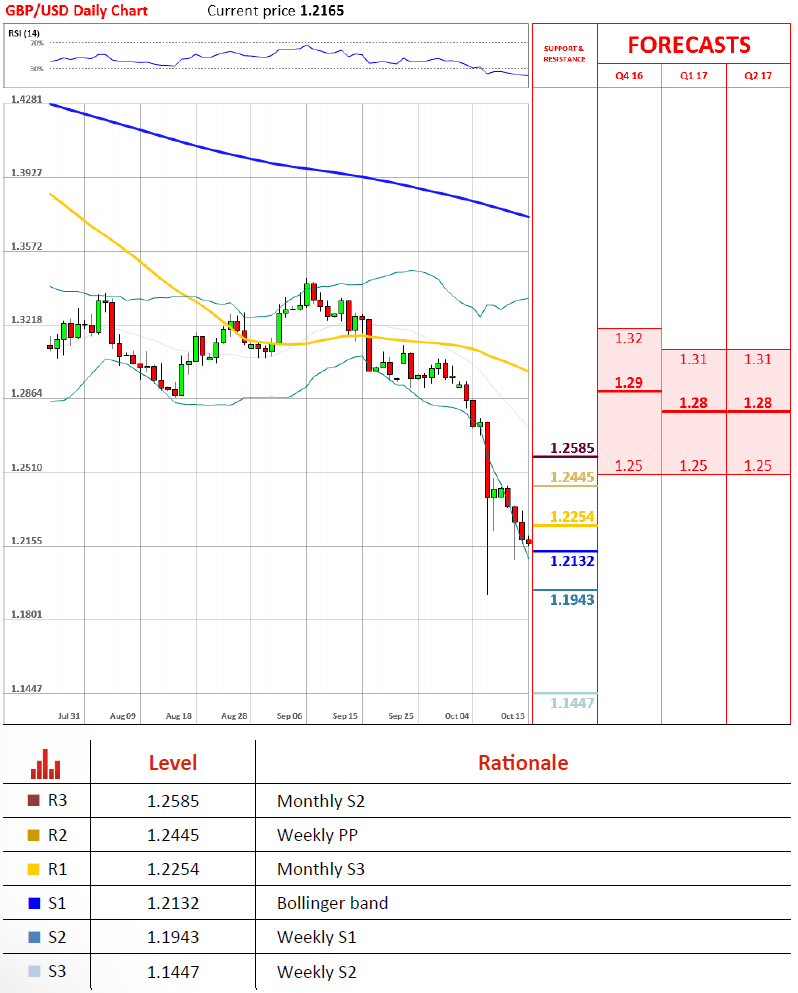Click the Weekly PP rationale
The height and width of the screenshot is (993, 798).
pos(317,835)
